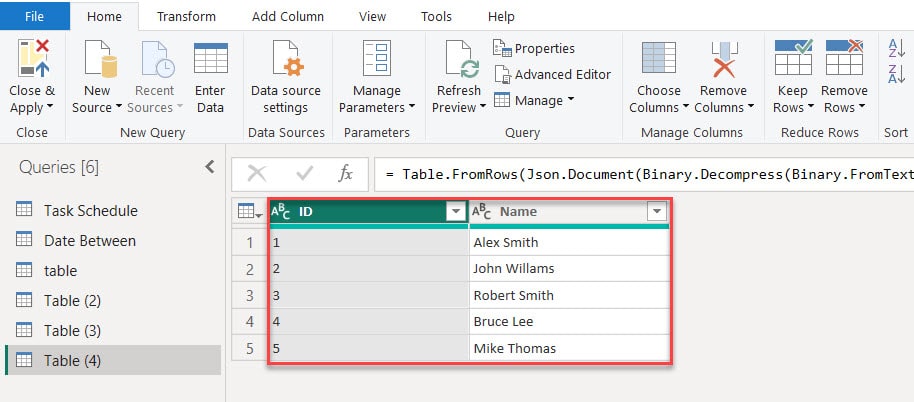Click the Manage Parameters icon
The height and width of the screenshot is (402, 914).
[x=377, y=58]
